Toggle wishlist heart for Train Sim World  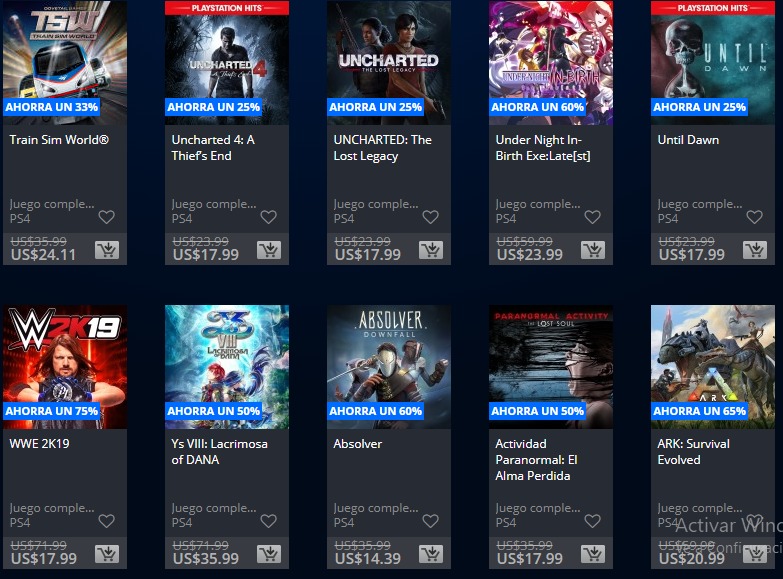point(106,217)
